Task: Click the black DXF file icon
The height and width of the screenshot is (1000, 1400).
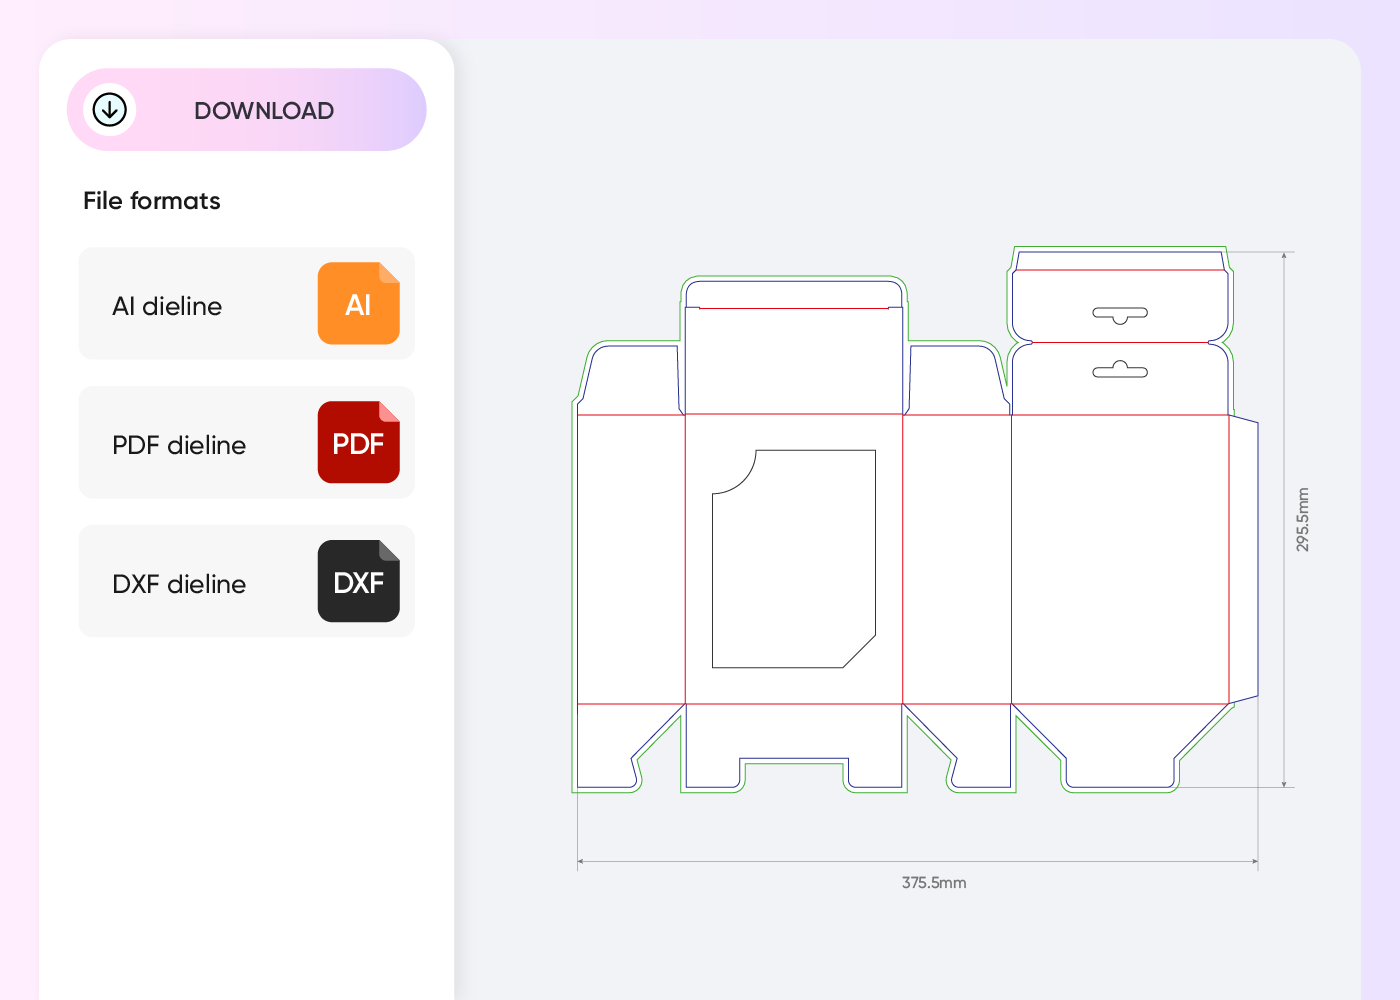Action: coord(359,581)
